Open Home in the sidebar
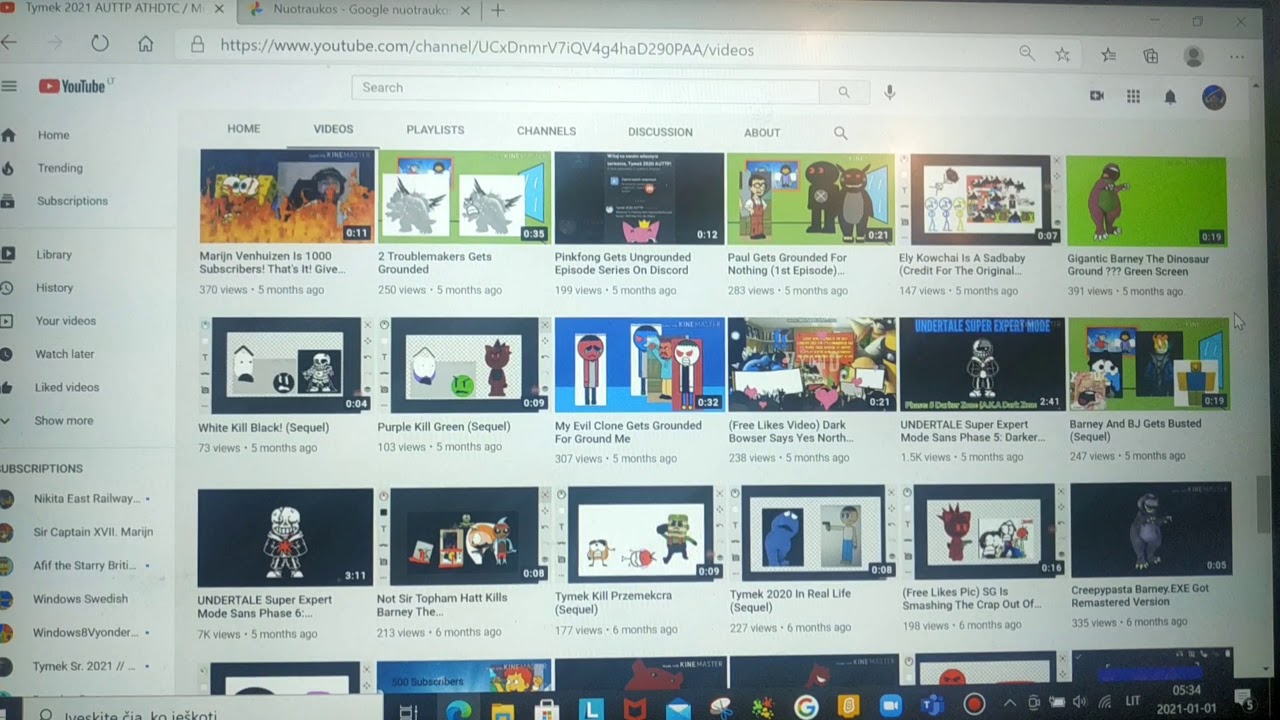1280x720 pixels. tap(53, 135)
